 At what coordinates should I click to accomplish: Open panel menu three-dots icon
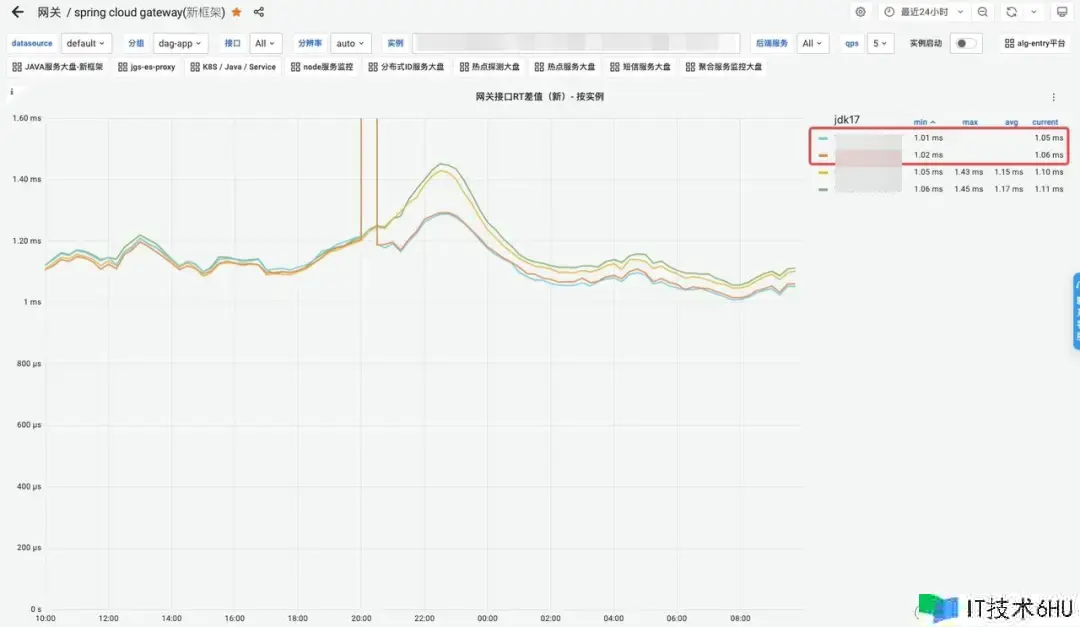coord(1053,97)
